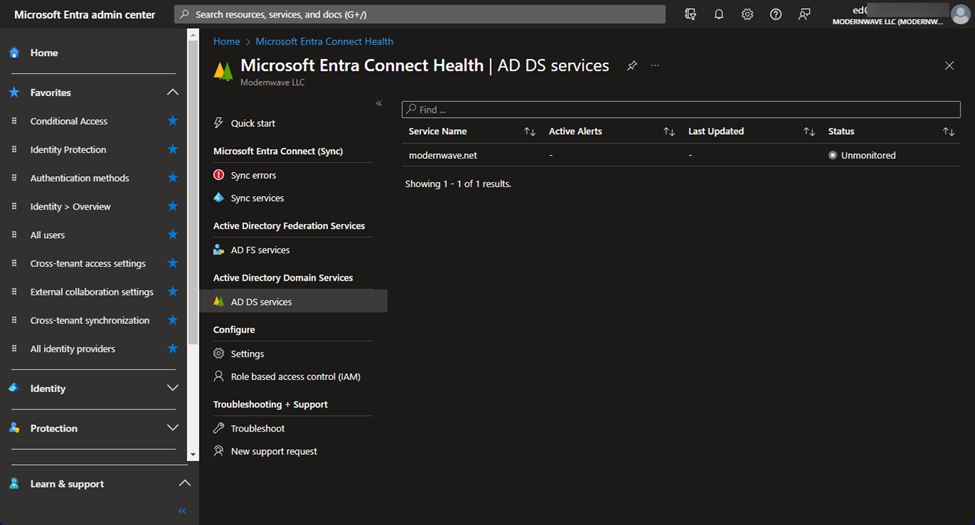Unfavorite All users star
Screen dimensions: 975x525
173,235
